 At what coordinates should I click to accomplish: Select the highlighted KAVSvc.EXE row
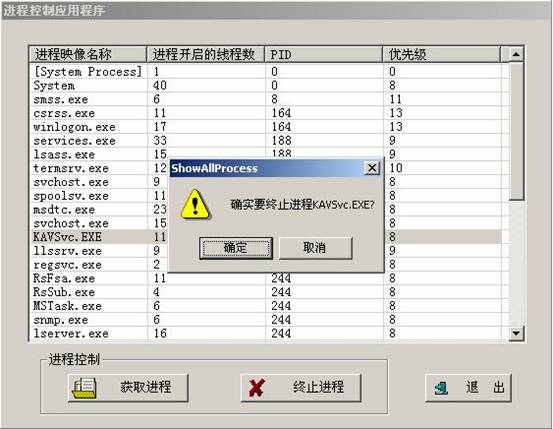click(265, 237)
